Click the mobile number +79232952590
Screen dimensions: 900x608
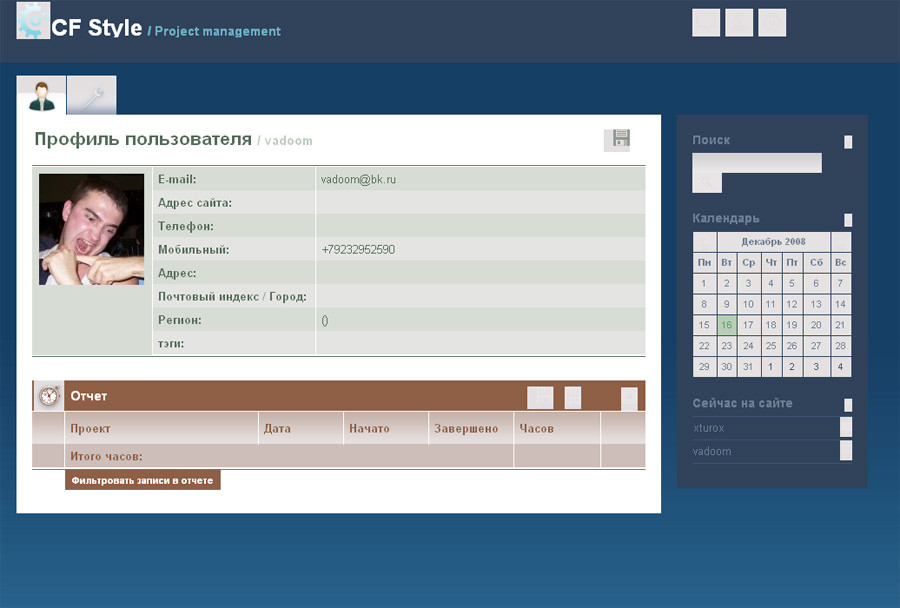[358, 250]
